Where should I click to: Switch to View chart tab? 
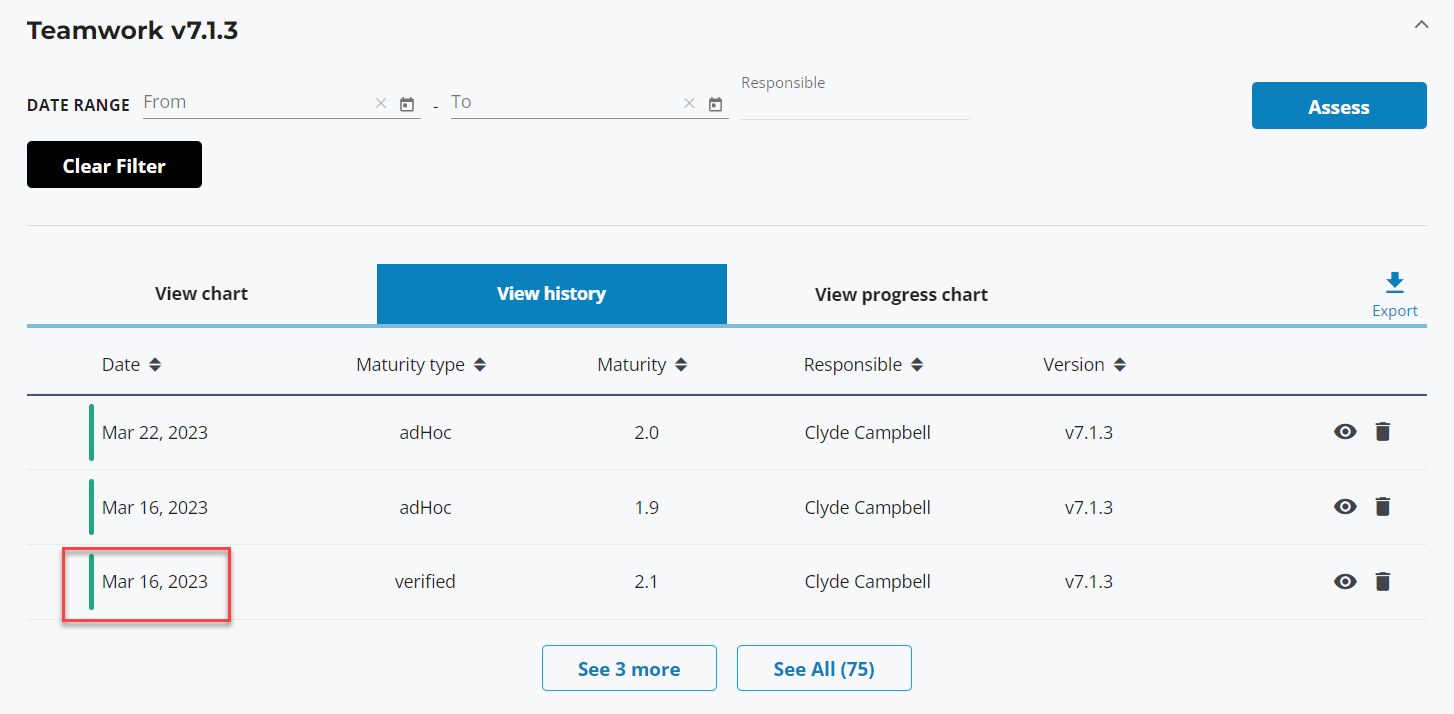click(201, 294)
